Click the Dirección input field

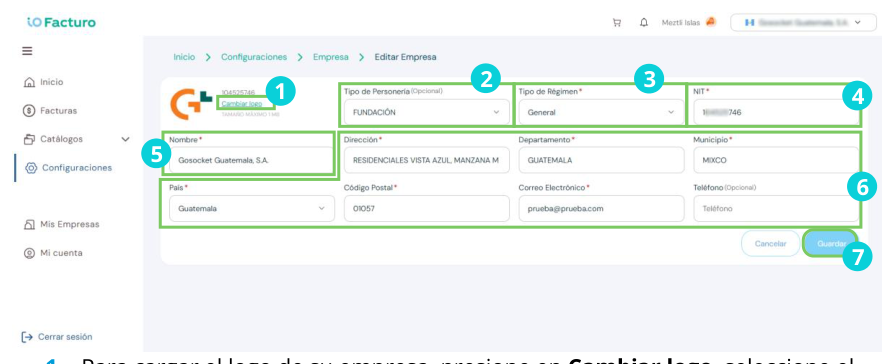pyautogui.click(x=426, y=160)
